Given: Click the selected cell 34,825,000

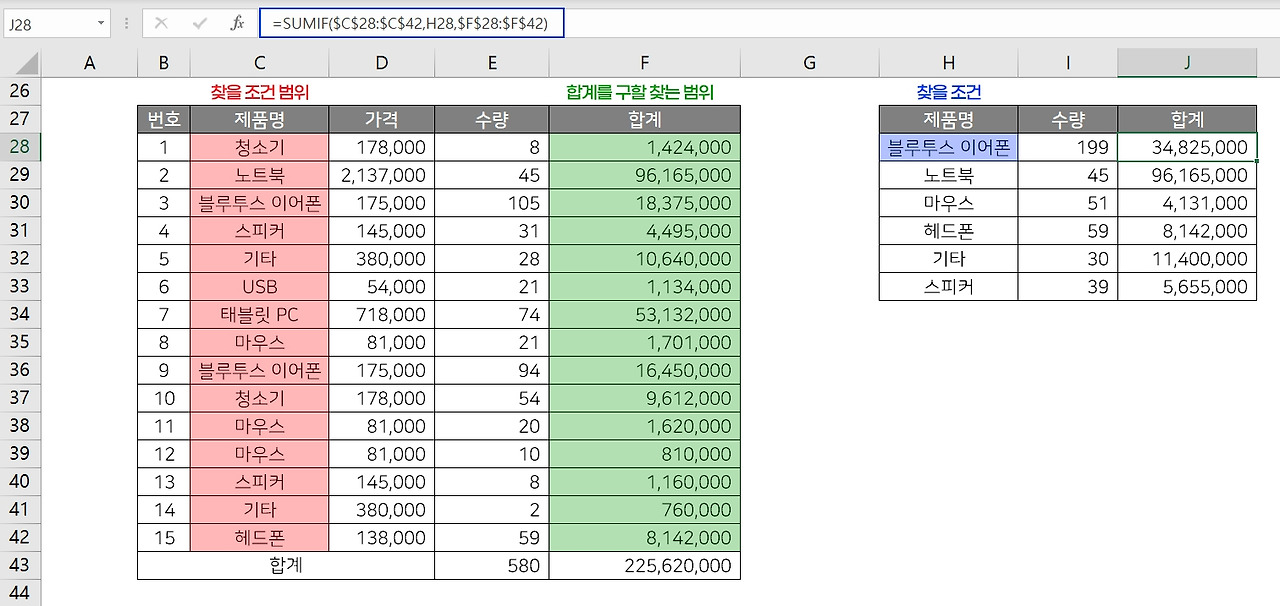Looking at the screenshot, I should coord(1187,148).
